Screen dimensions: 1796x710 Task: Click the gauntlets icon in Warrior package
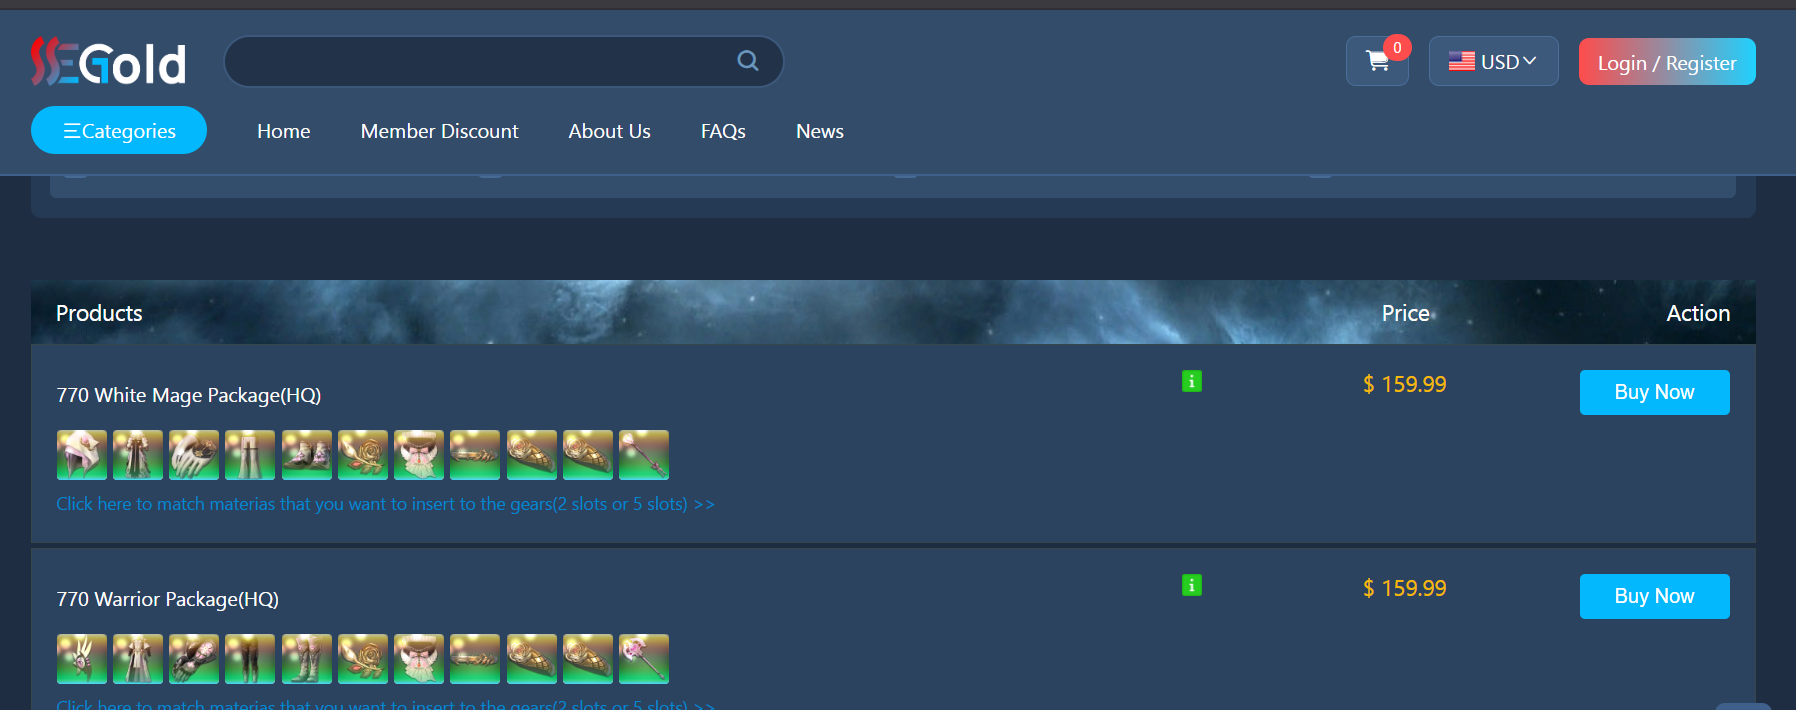click(x=194, y=659)
